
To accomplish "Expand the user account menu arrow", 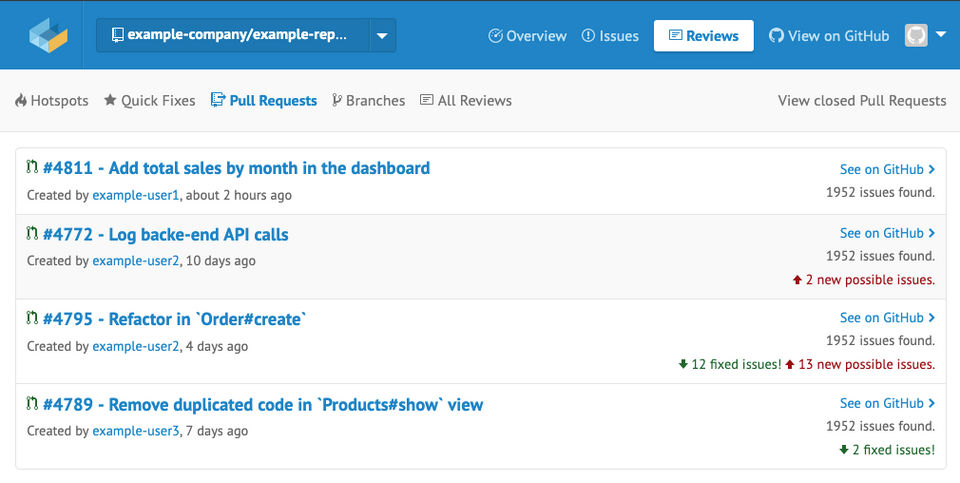I will pyautogui.click(x=941, y=35).
